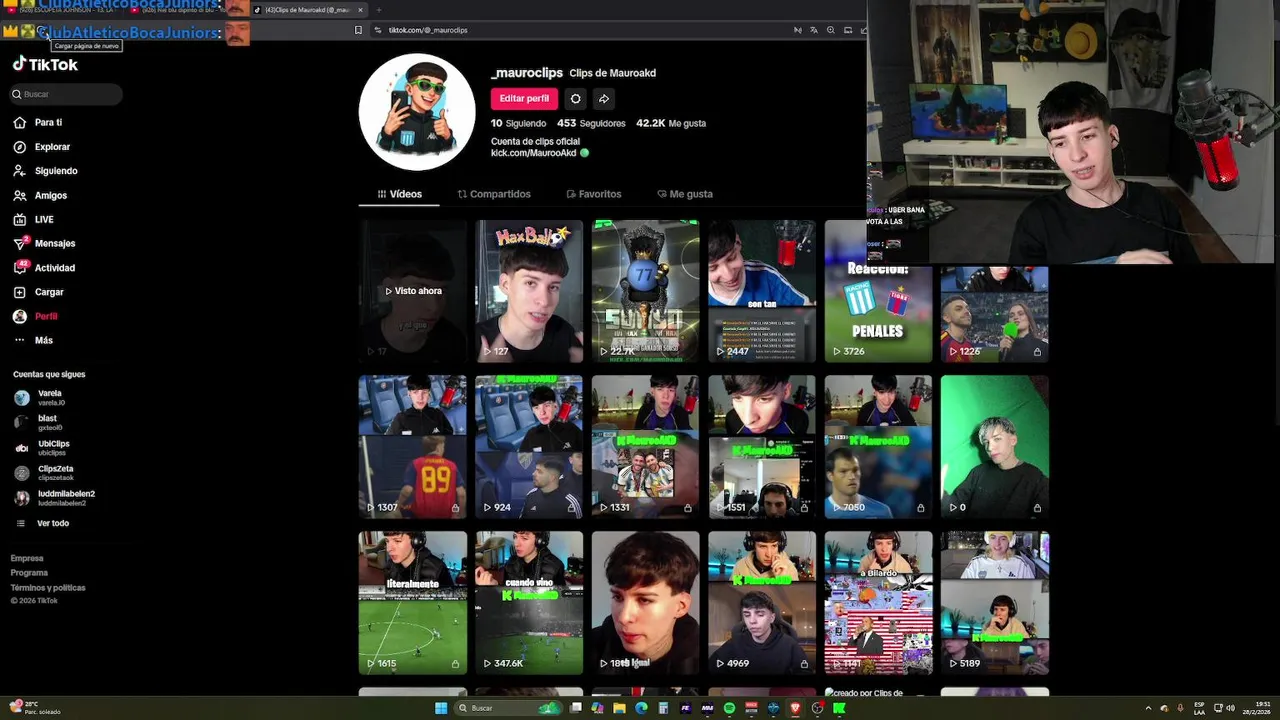The height and width of the screenshot is (720, 1280).
Task: Expand the Empresa footer section
Action: 27,558
